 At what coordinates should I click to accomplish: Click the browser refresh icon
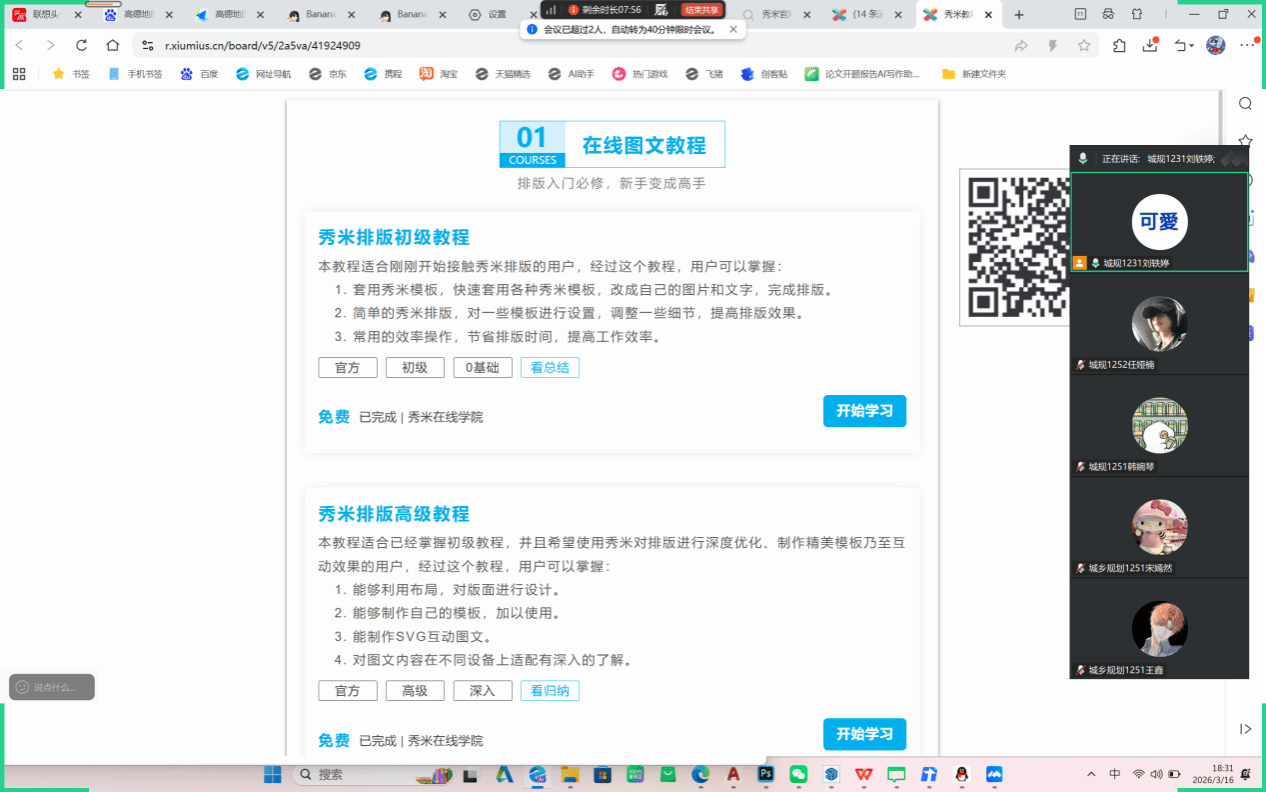tap(82, 45)
